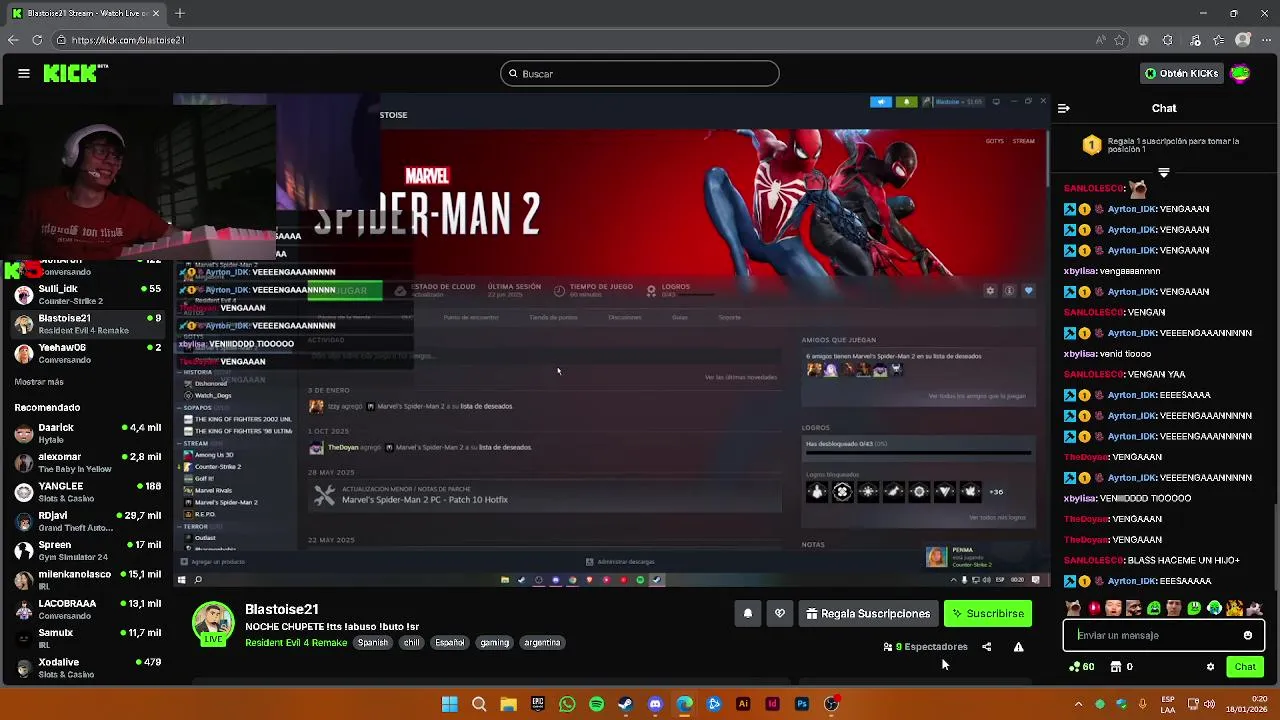Screen dimensions: 1280x720
Task: Select the Spanish stream tag
Action: pos(372,642)
